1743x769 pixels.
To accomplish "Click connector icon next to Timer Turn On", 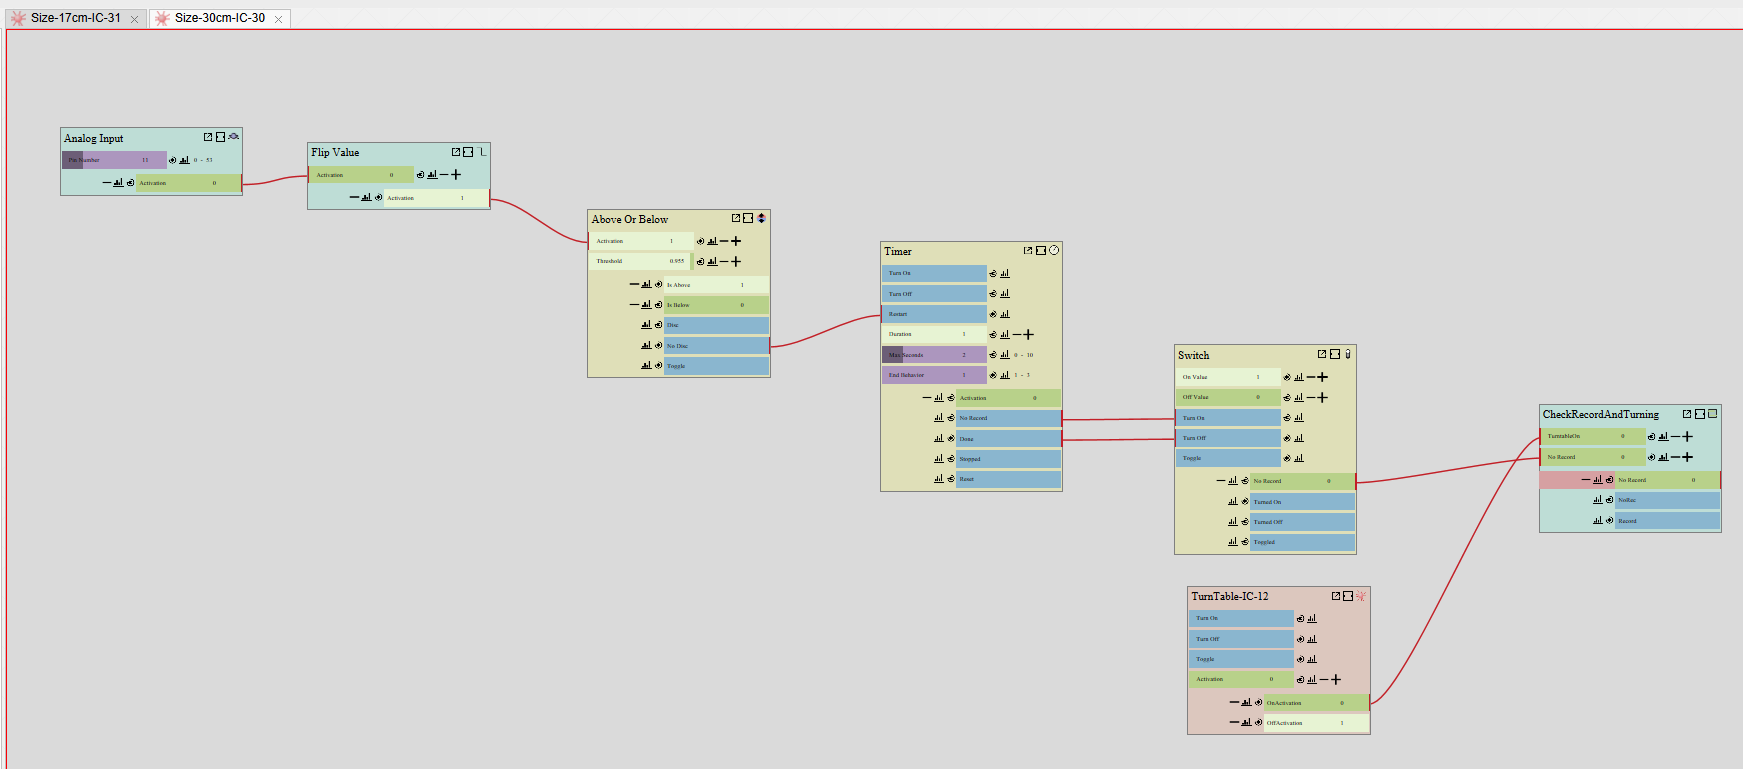I will pyautogui.click(x=993, y=273).
